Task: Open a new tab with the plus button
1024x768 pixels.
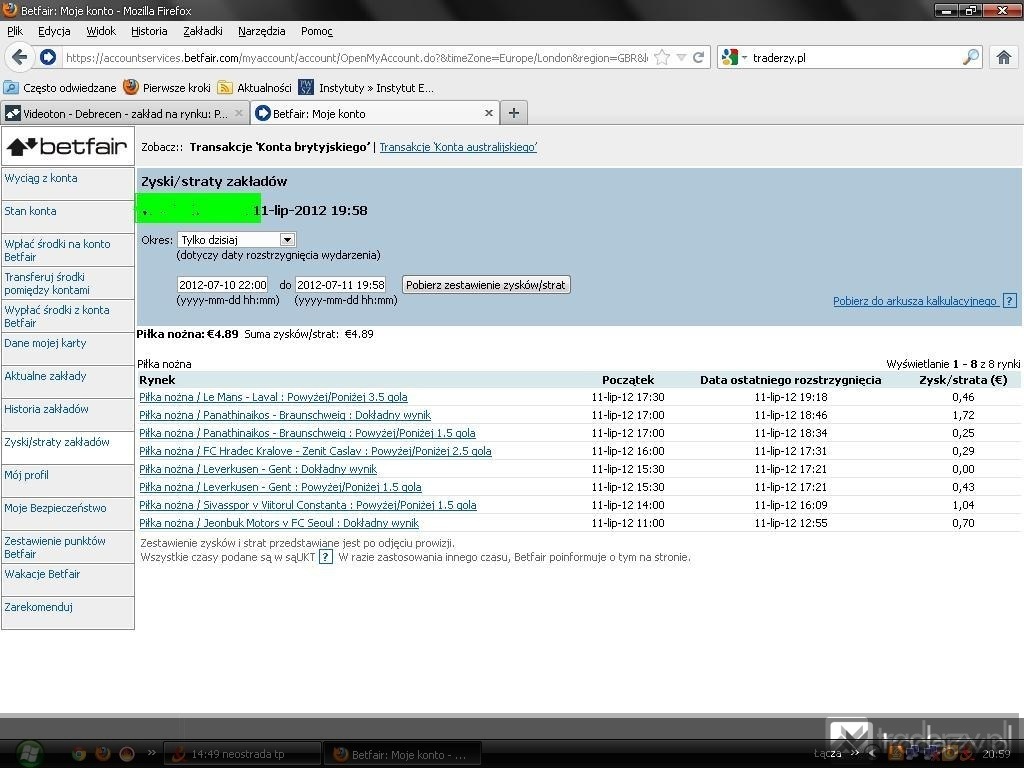Action: coord(514,113)
